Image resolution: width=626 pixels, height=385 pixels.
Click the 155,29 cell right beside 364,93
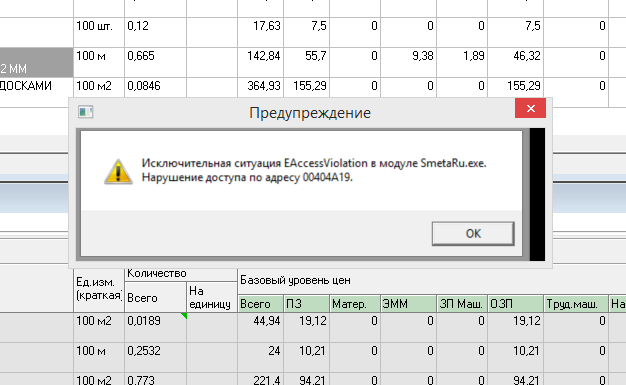tap(306, 88)
